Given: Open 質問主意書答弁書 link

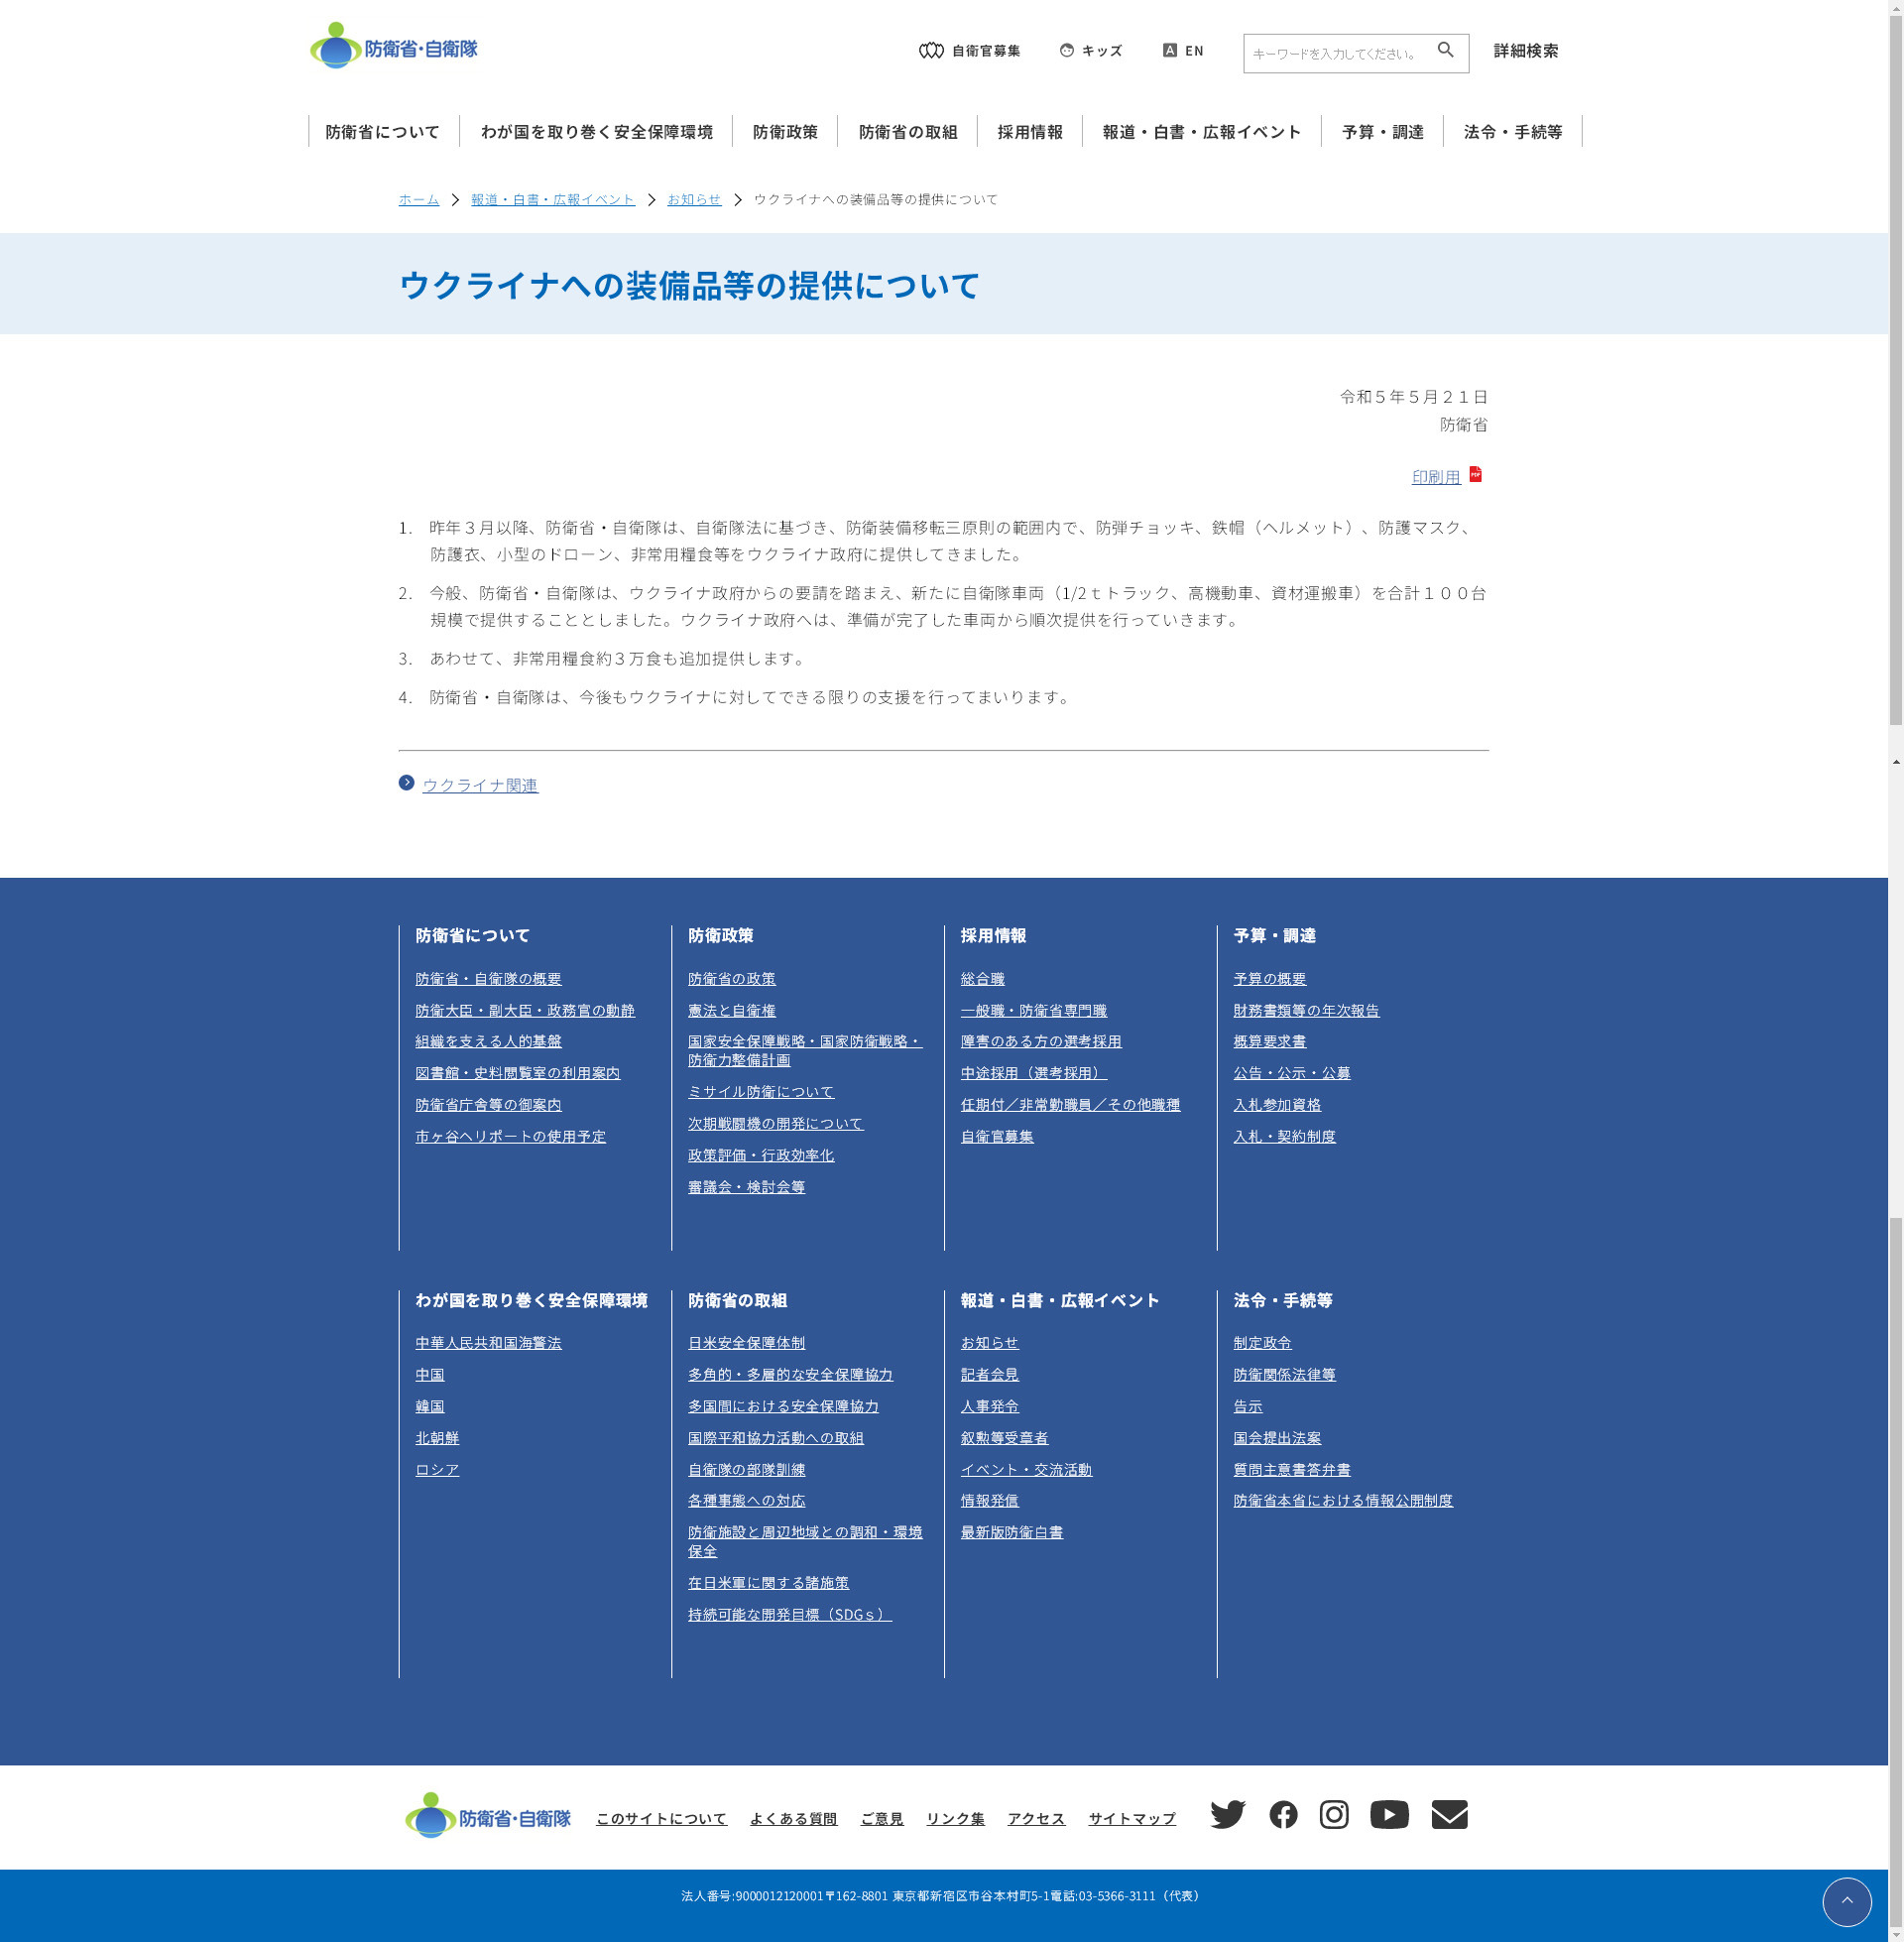Looking at the screenshot, I should (x=1291, y=1470).
